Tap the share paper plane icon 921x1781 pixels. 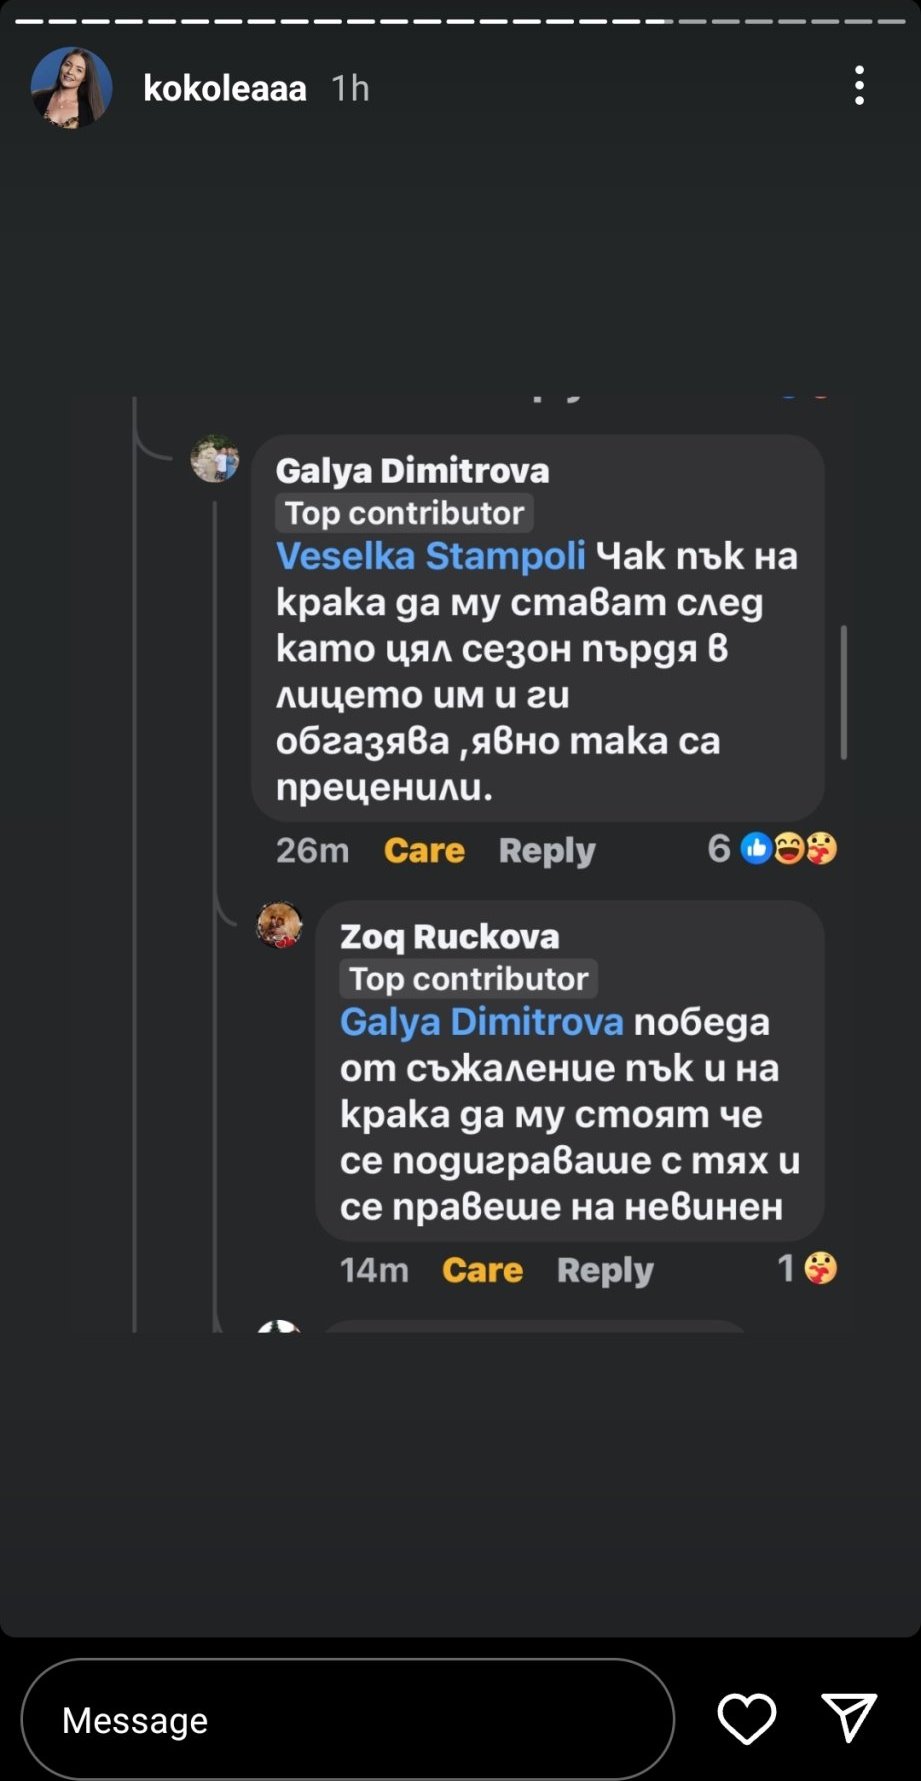849,1717
